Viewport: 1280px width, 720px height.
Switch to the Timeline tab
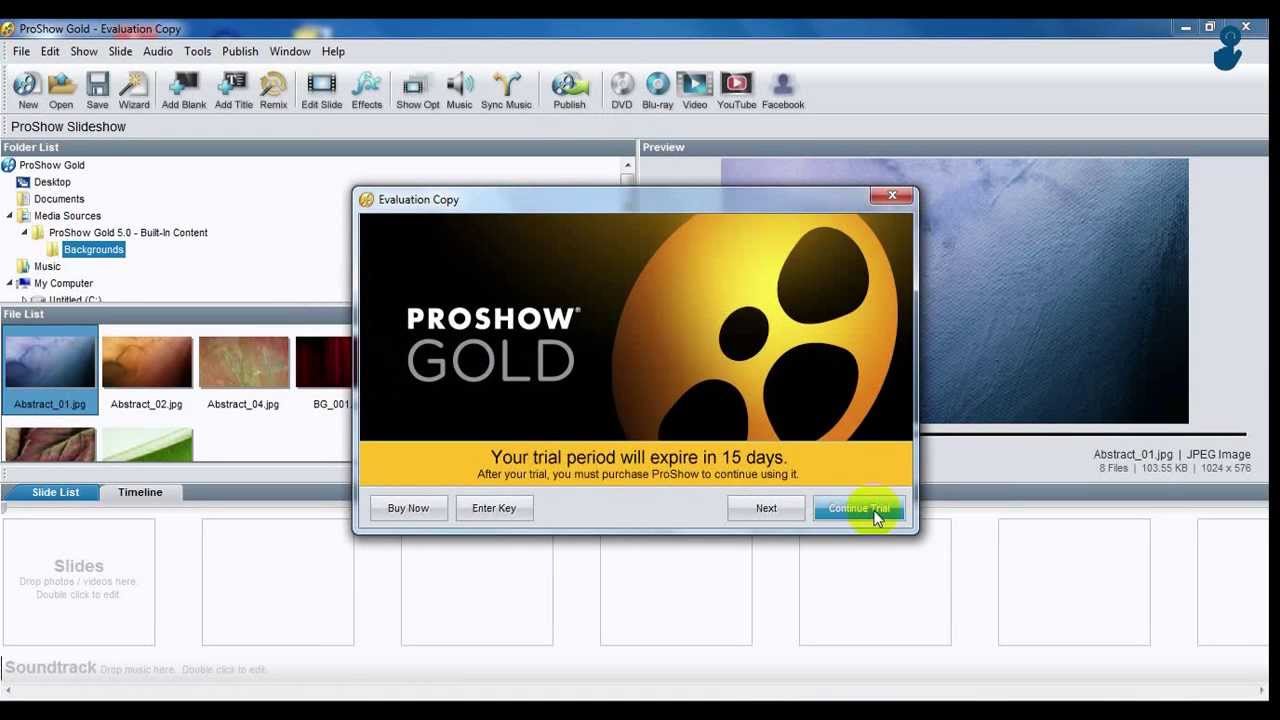140,492
